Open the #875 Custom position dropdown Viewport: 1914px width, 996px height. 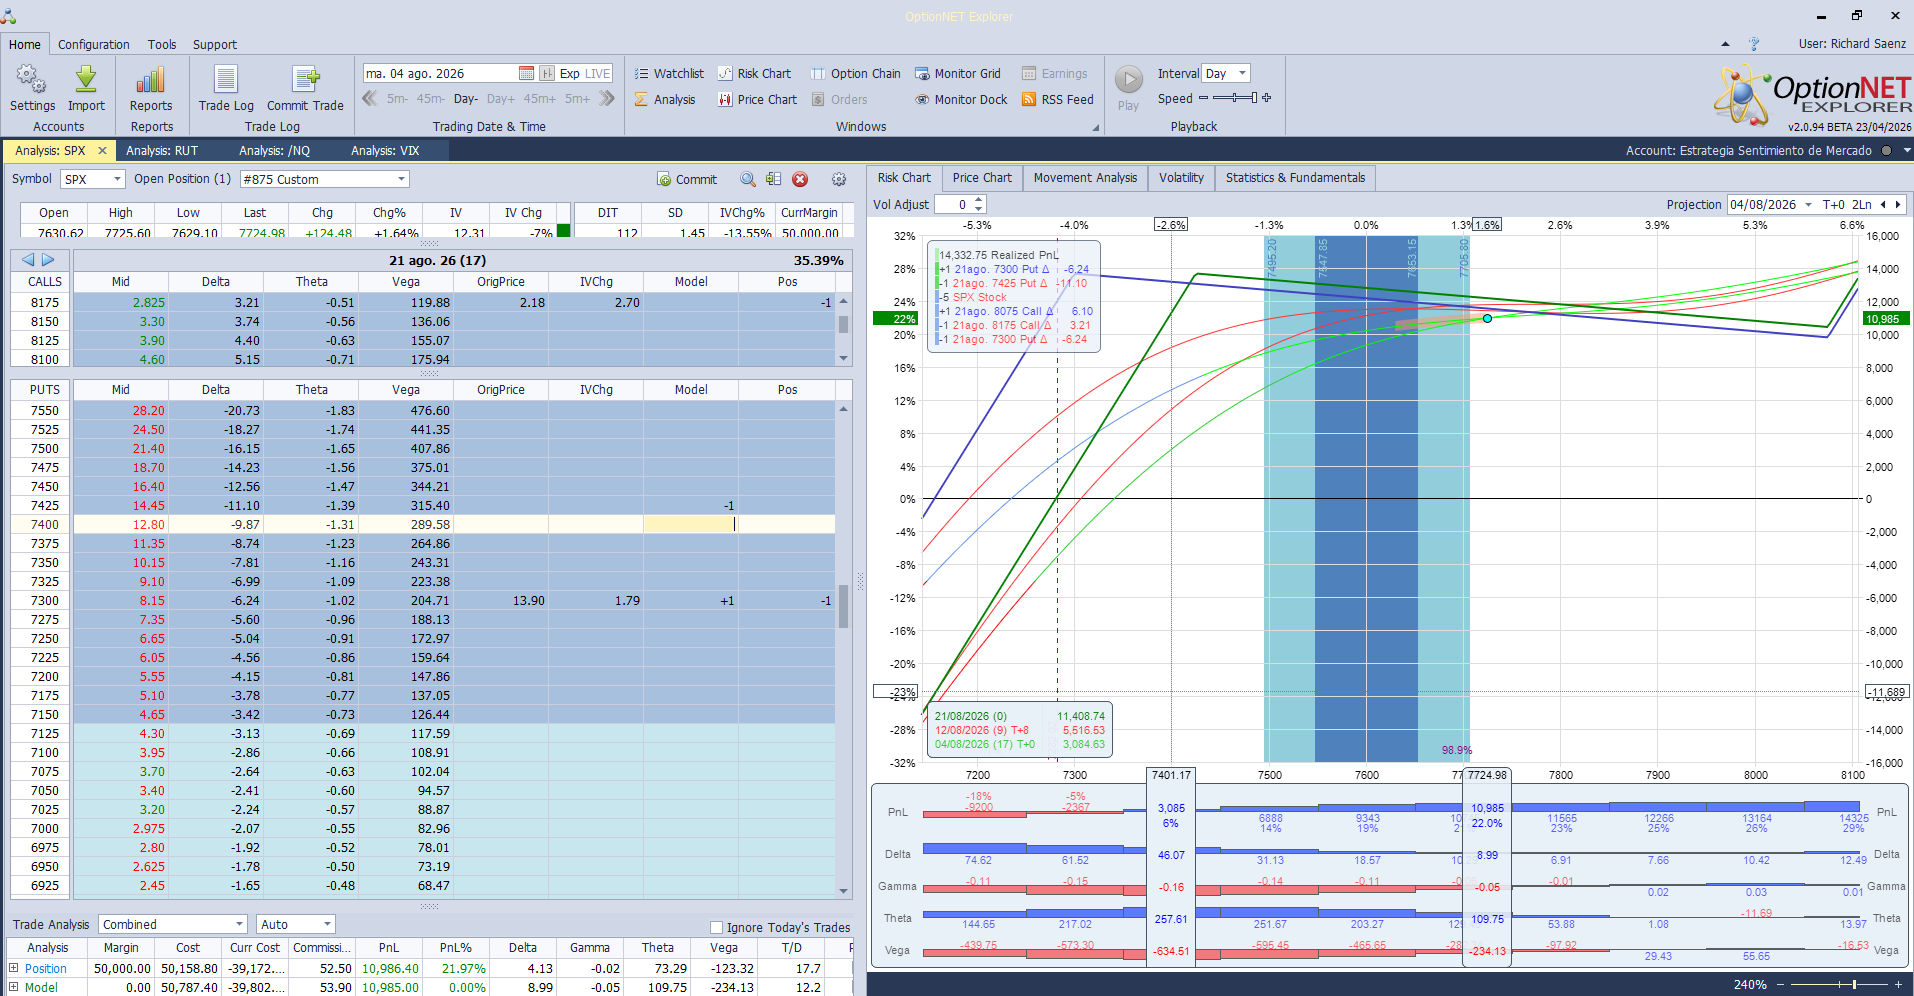(401, 179)
